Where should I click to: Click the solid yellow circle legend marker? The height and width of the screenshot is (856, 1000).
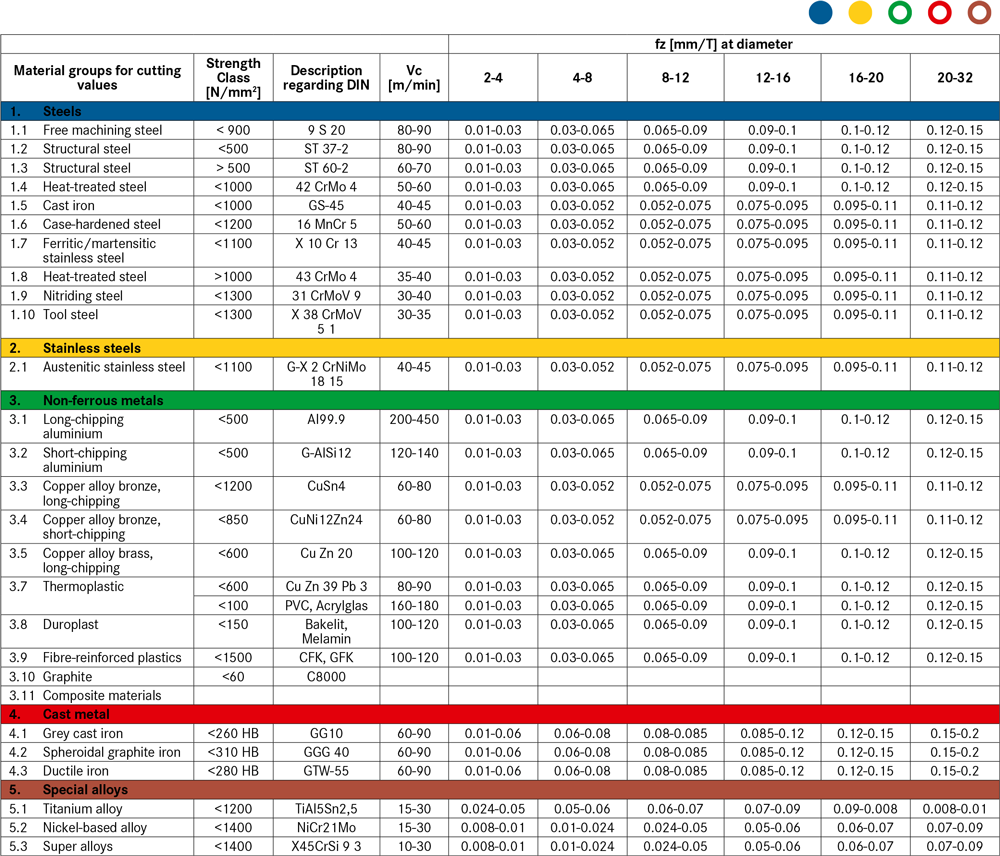point(860,13)
